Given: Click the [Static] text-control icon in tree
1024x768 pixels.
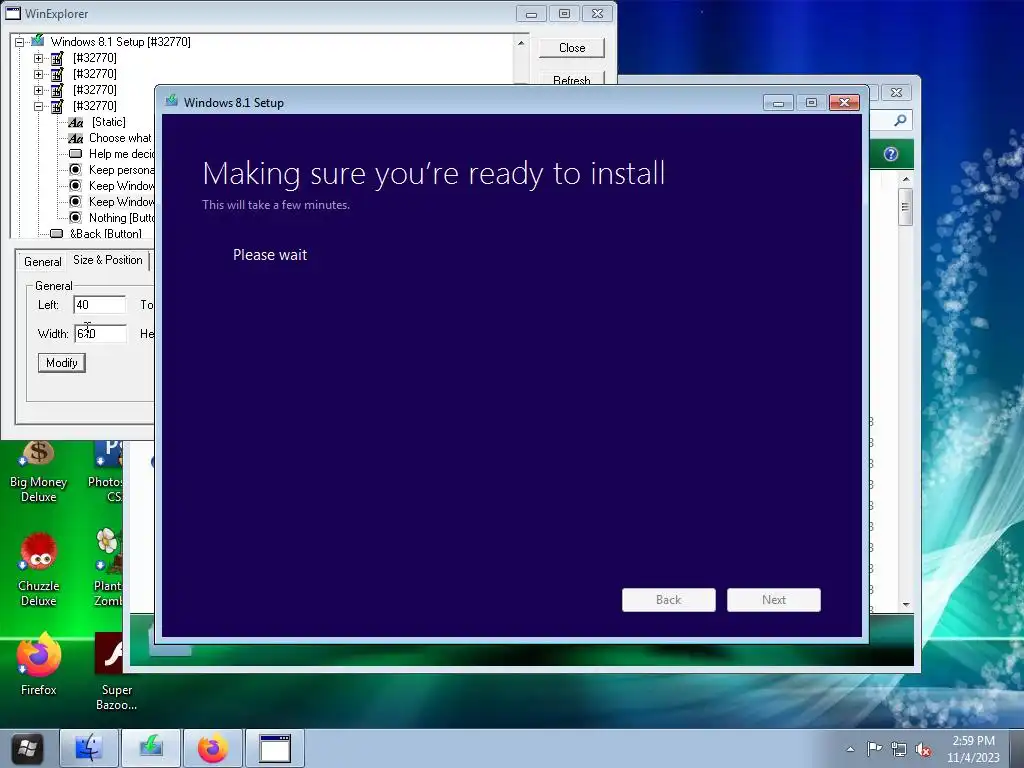Looking at the screenshot, I should (x=76, y=122).
